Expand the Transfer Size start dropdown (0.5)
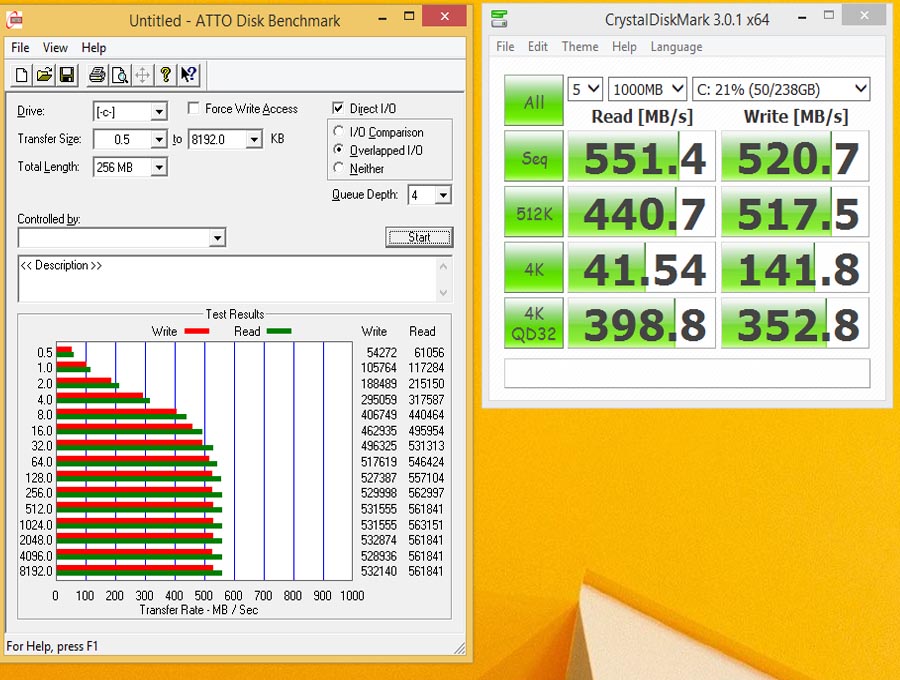The image size is (900, 680). pyautogui.click(x=159, y=139)
